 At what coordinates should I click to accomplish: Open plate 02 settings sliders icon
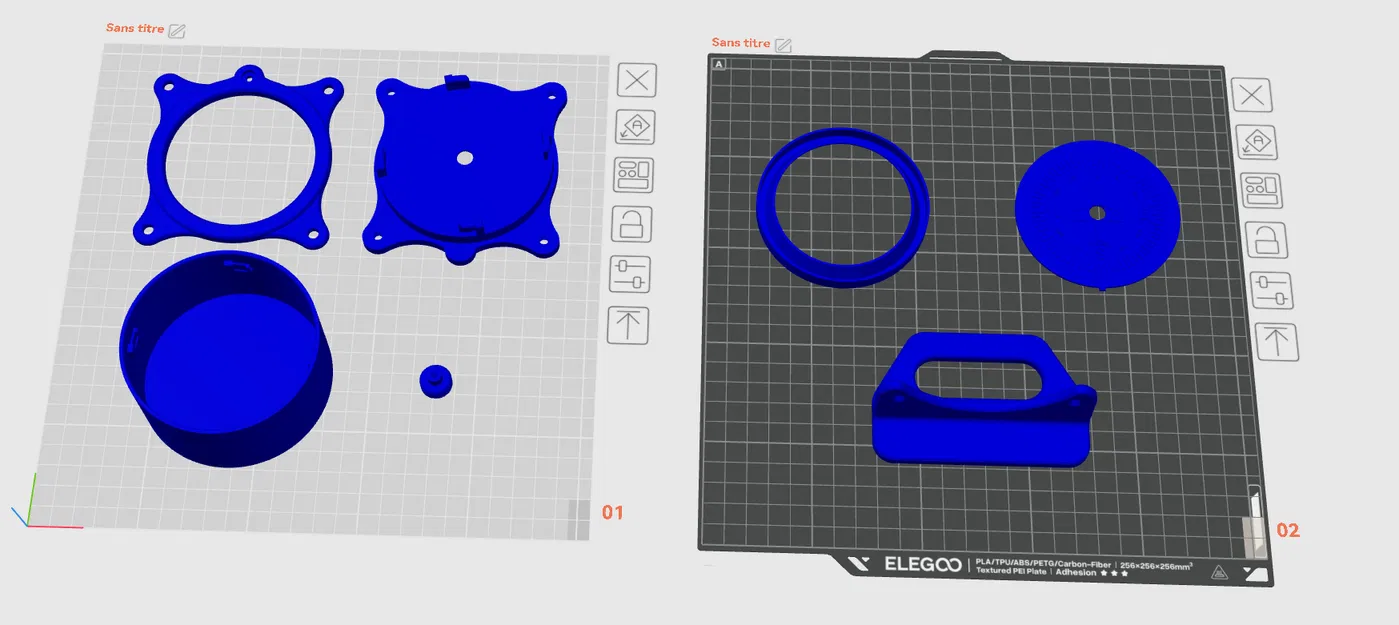coord(1271,290)
